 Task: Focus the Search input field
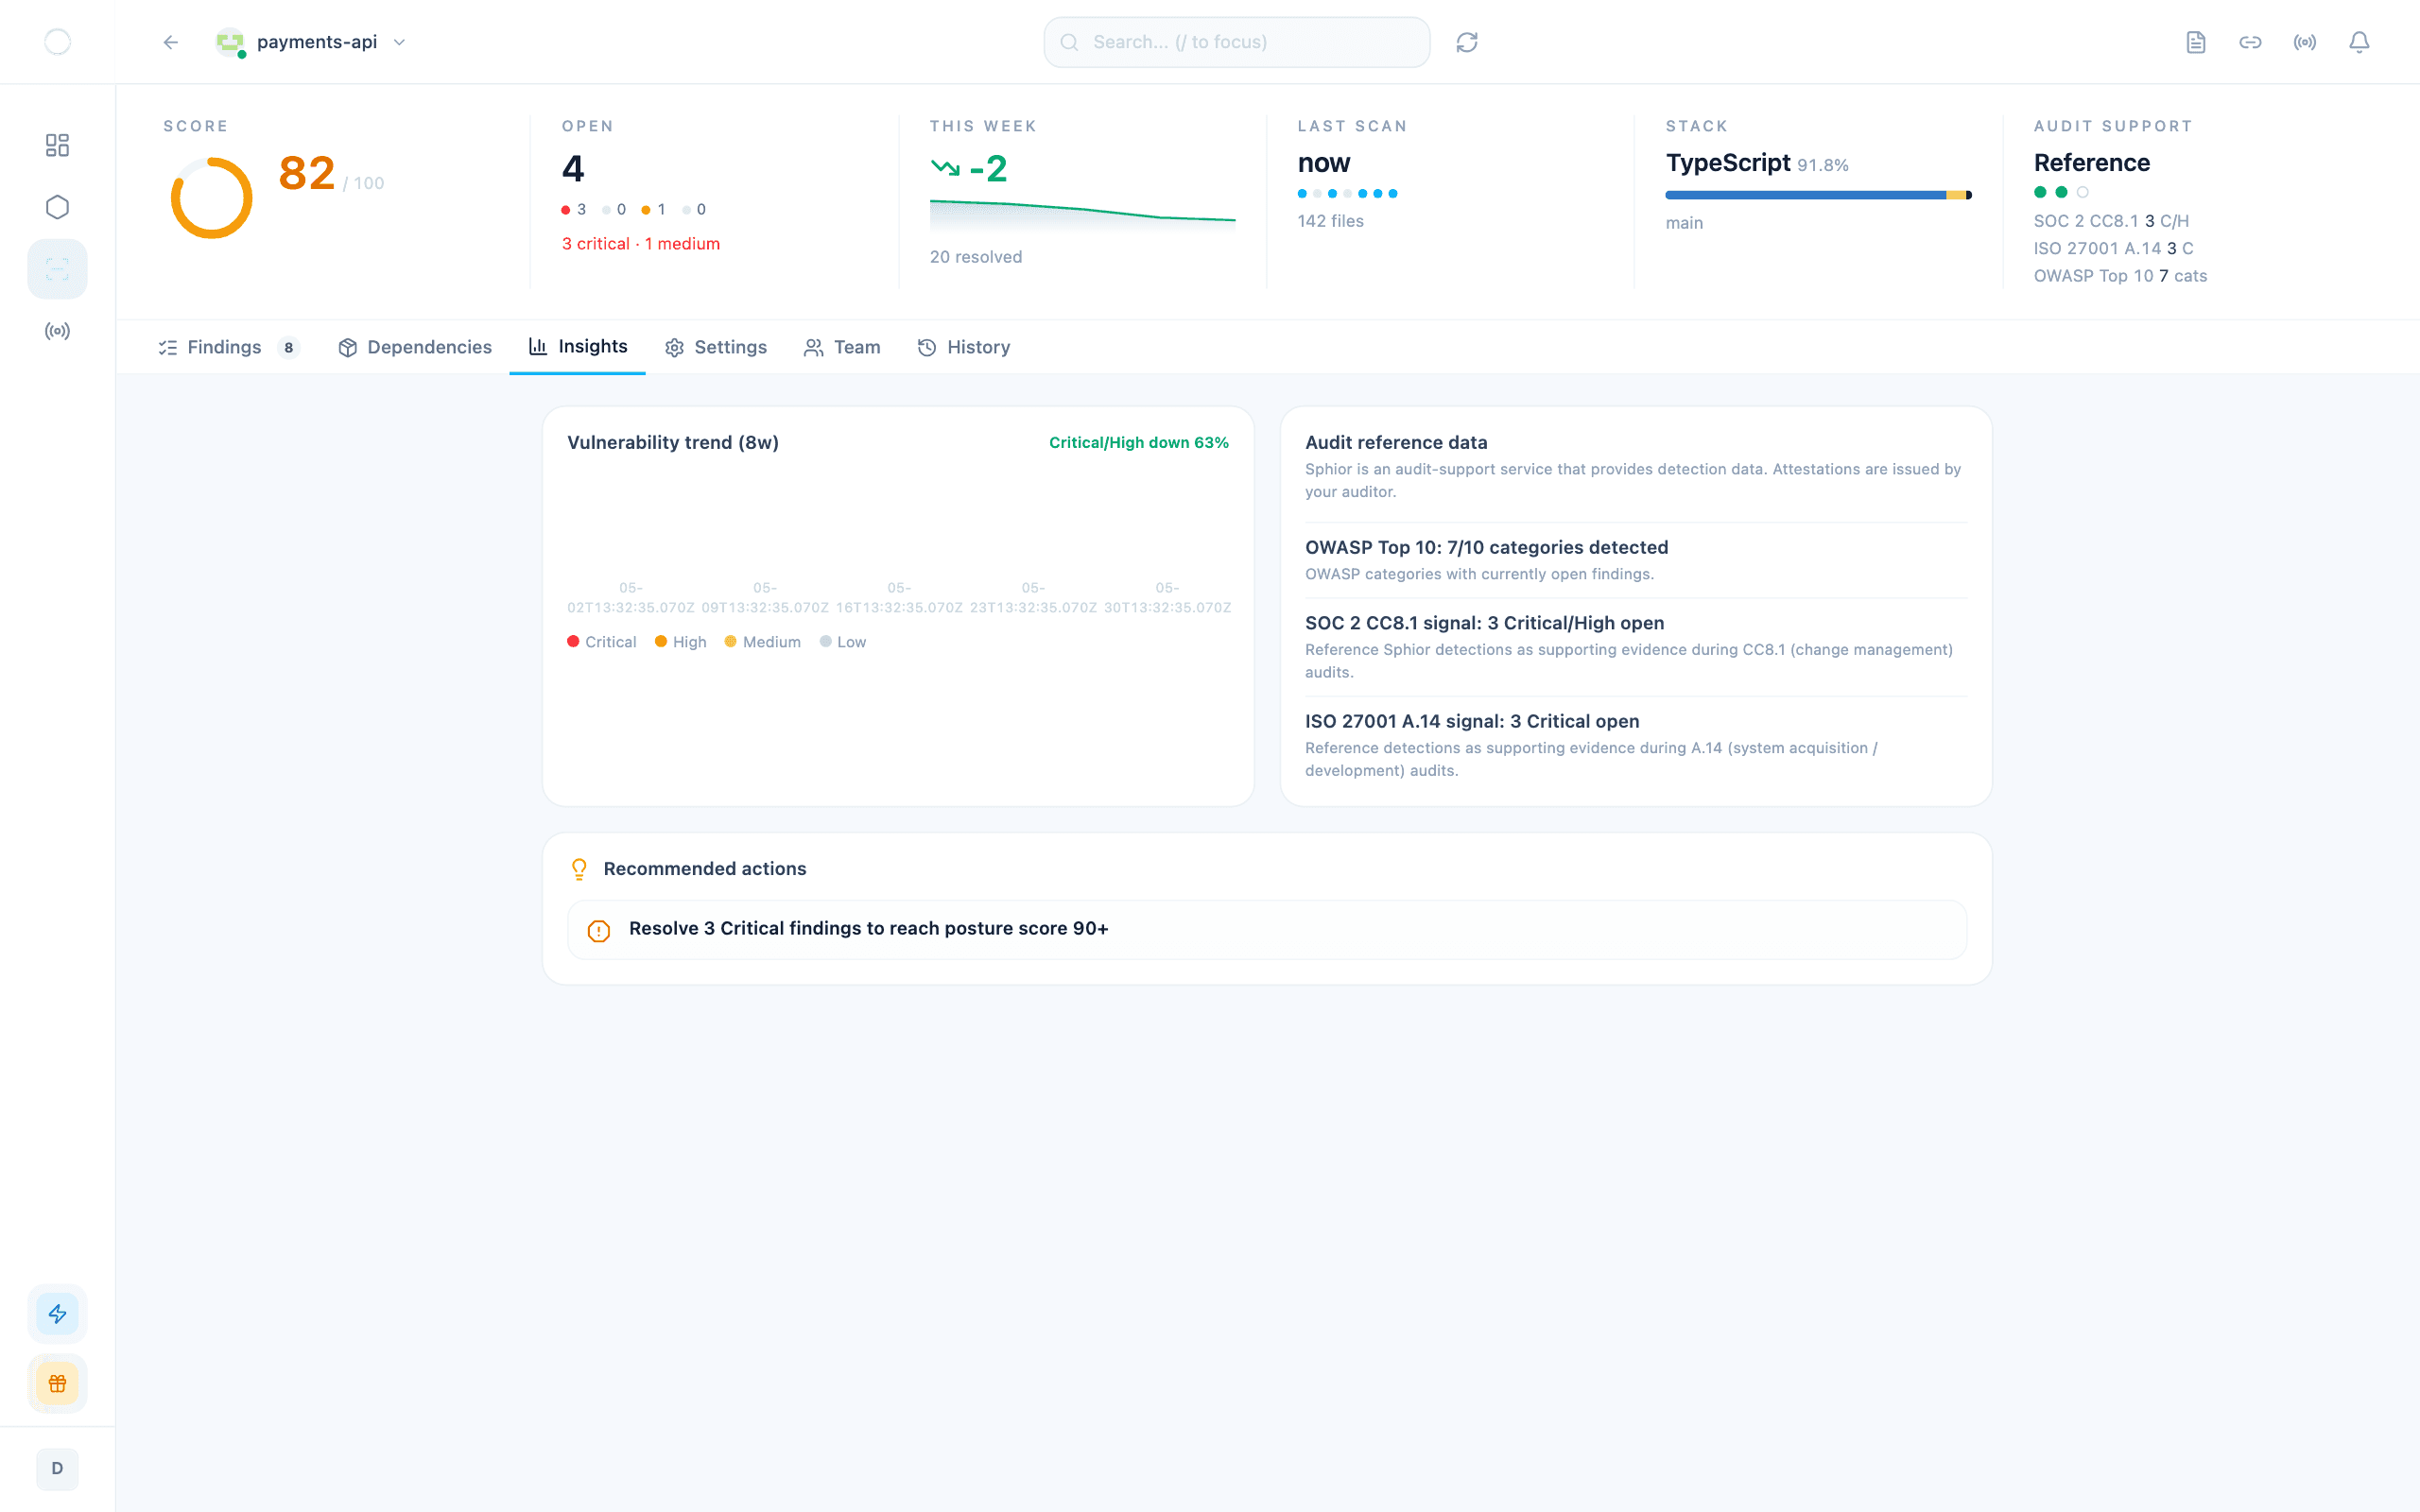(x=1236, y=42)
